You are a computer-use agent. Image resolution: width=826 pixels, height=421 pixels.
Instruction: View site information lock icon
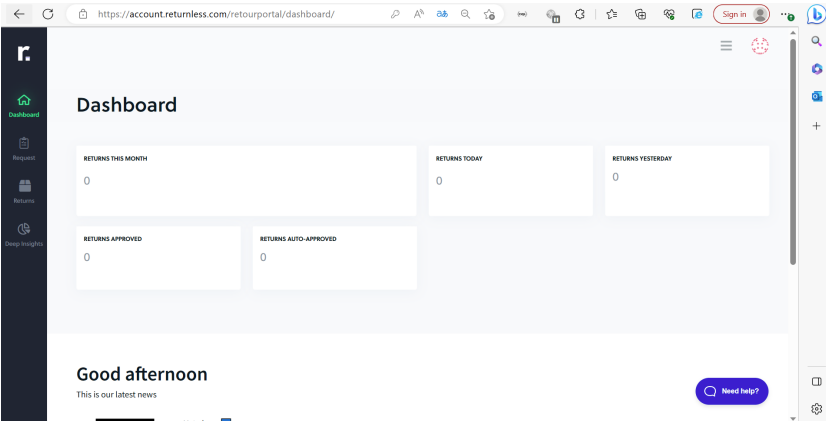tap(83, 14)
